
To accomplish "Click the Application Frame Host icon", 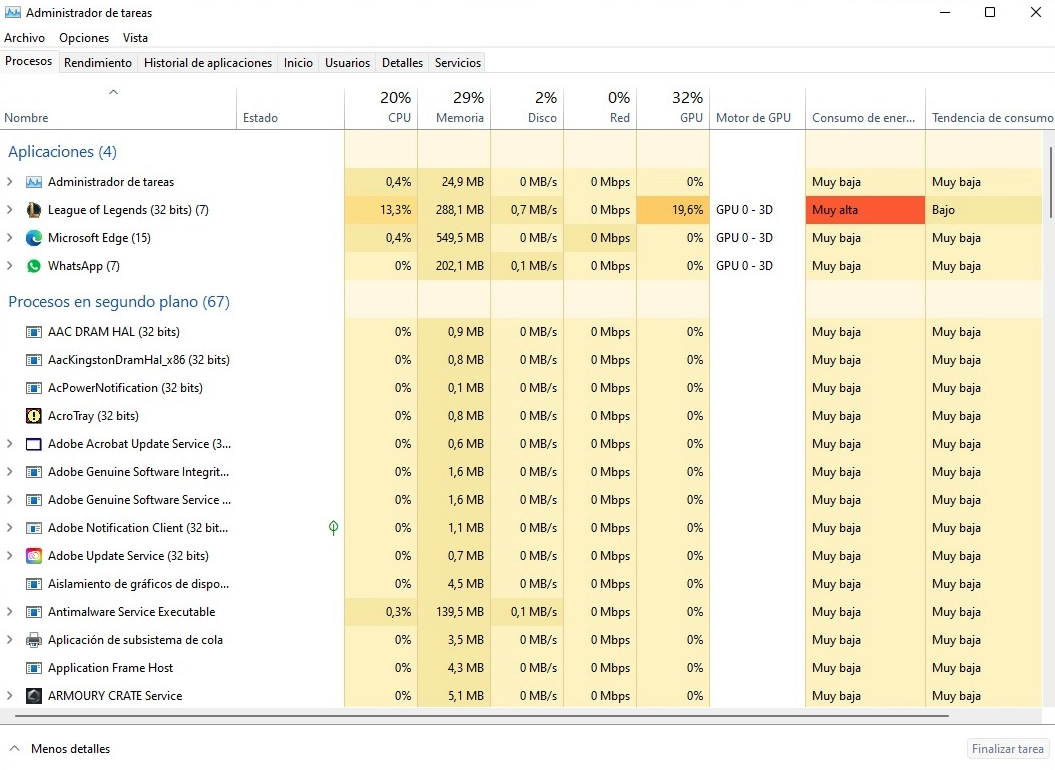I will tap(34, 668).
